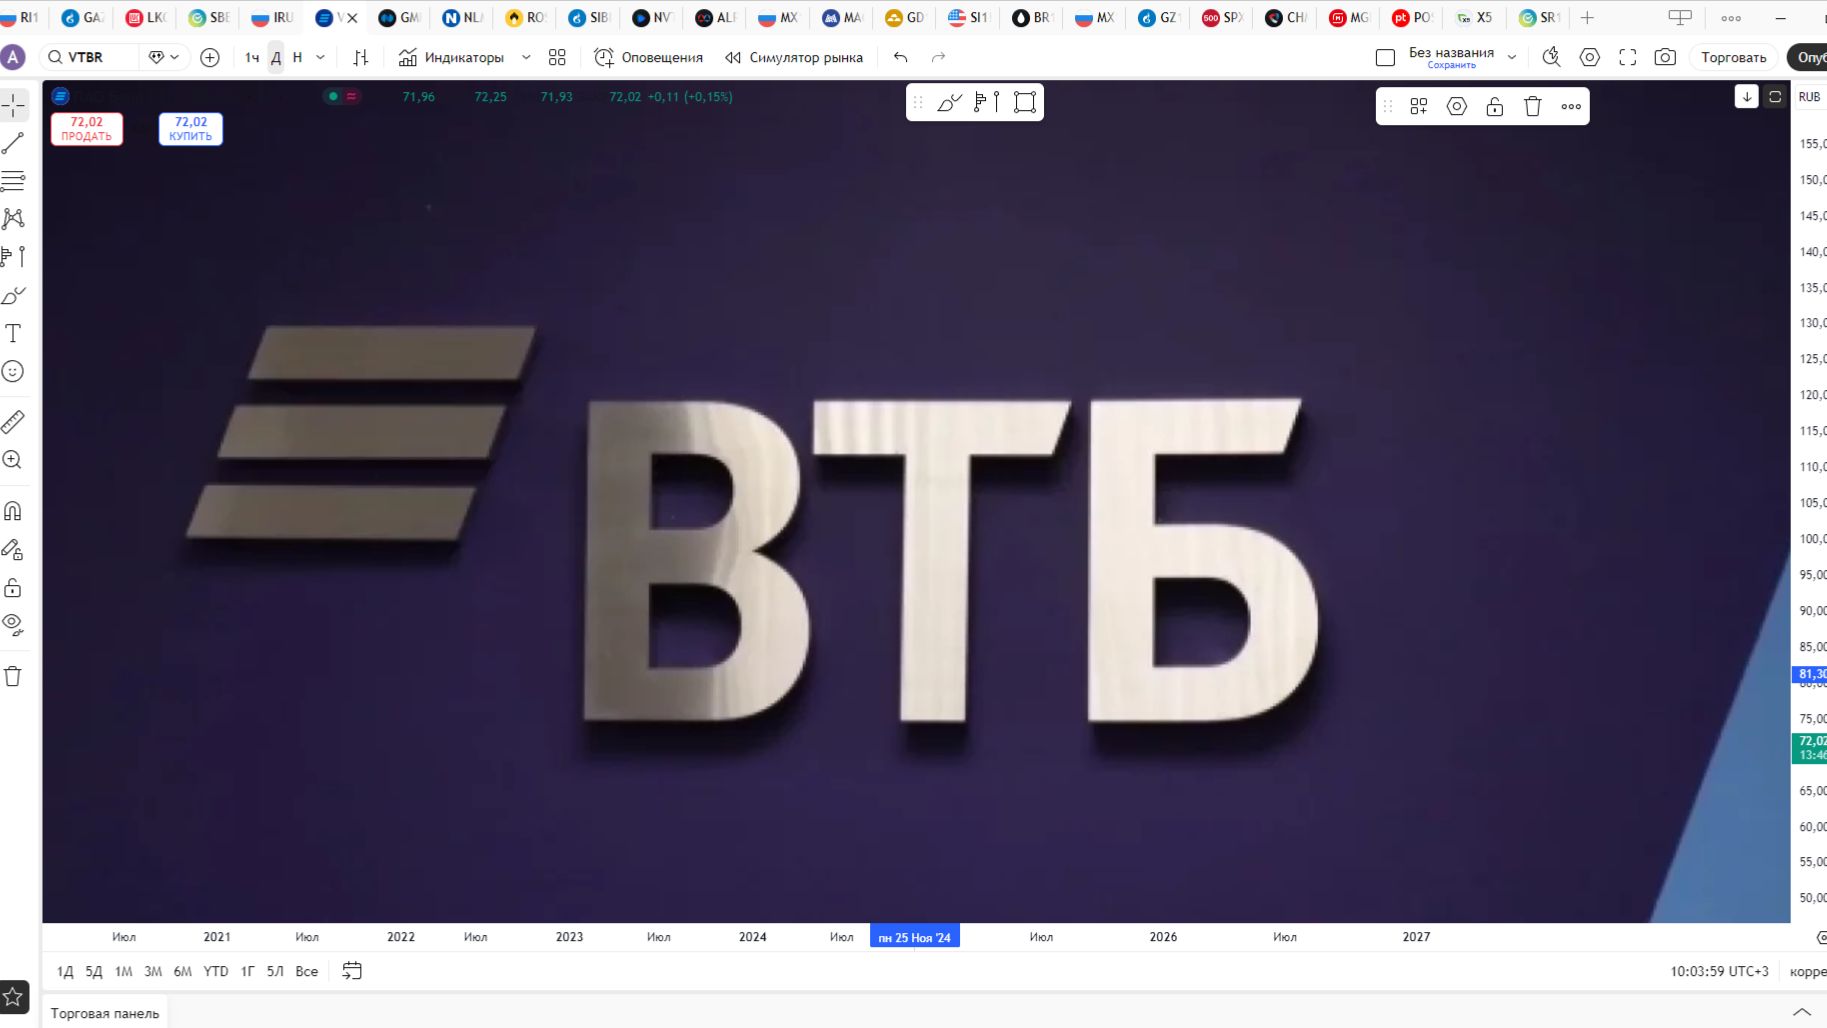Lock the selected drawing with the padlock

(x=1495, y=106)
